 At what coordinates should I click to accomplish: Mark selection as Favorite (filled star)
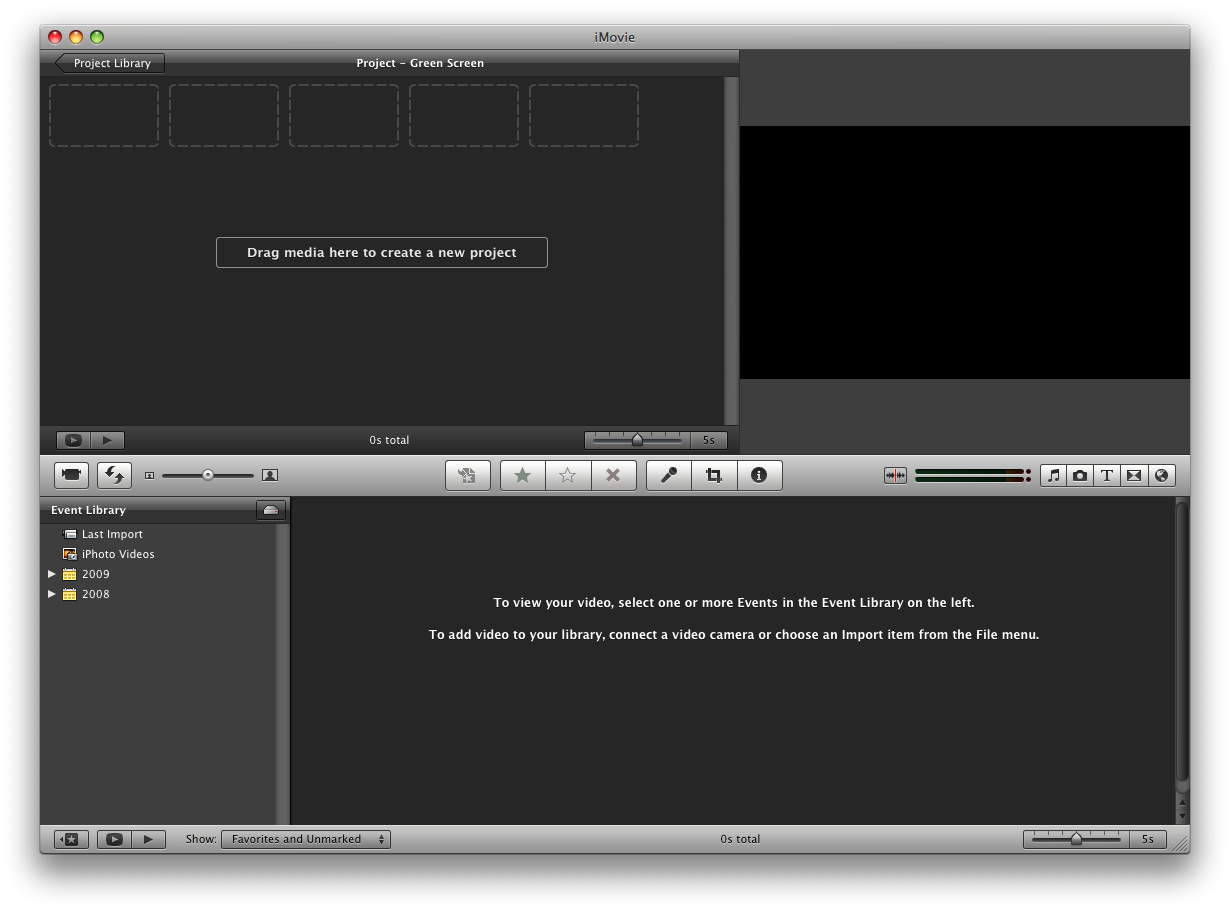click(523, 475)
